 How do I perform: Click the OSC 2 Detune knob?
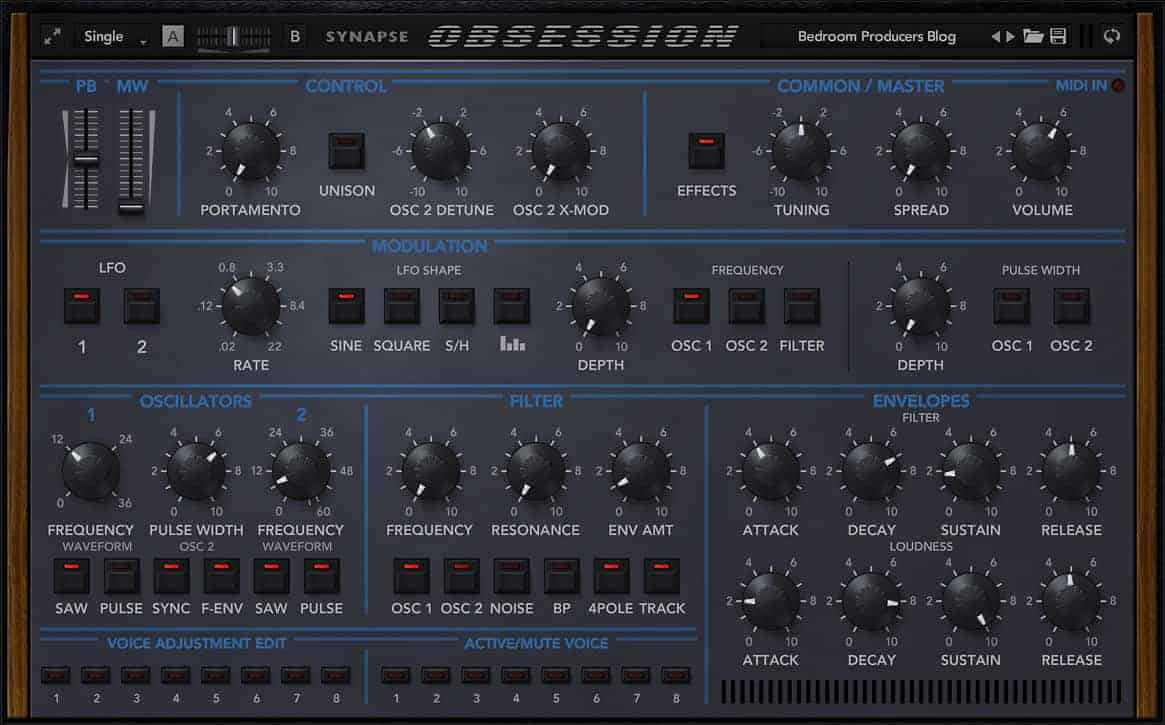[441, 151]
